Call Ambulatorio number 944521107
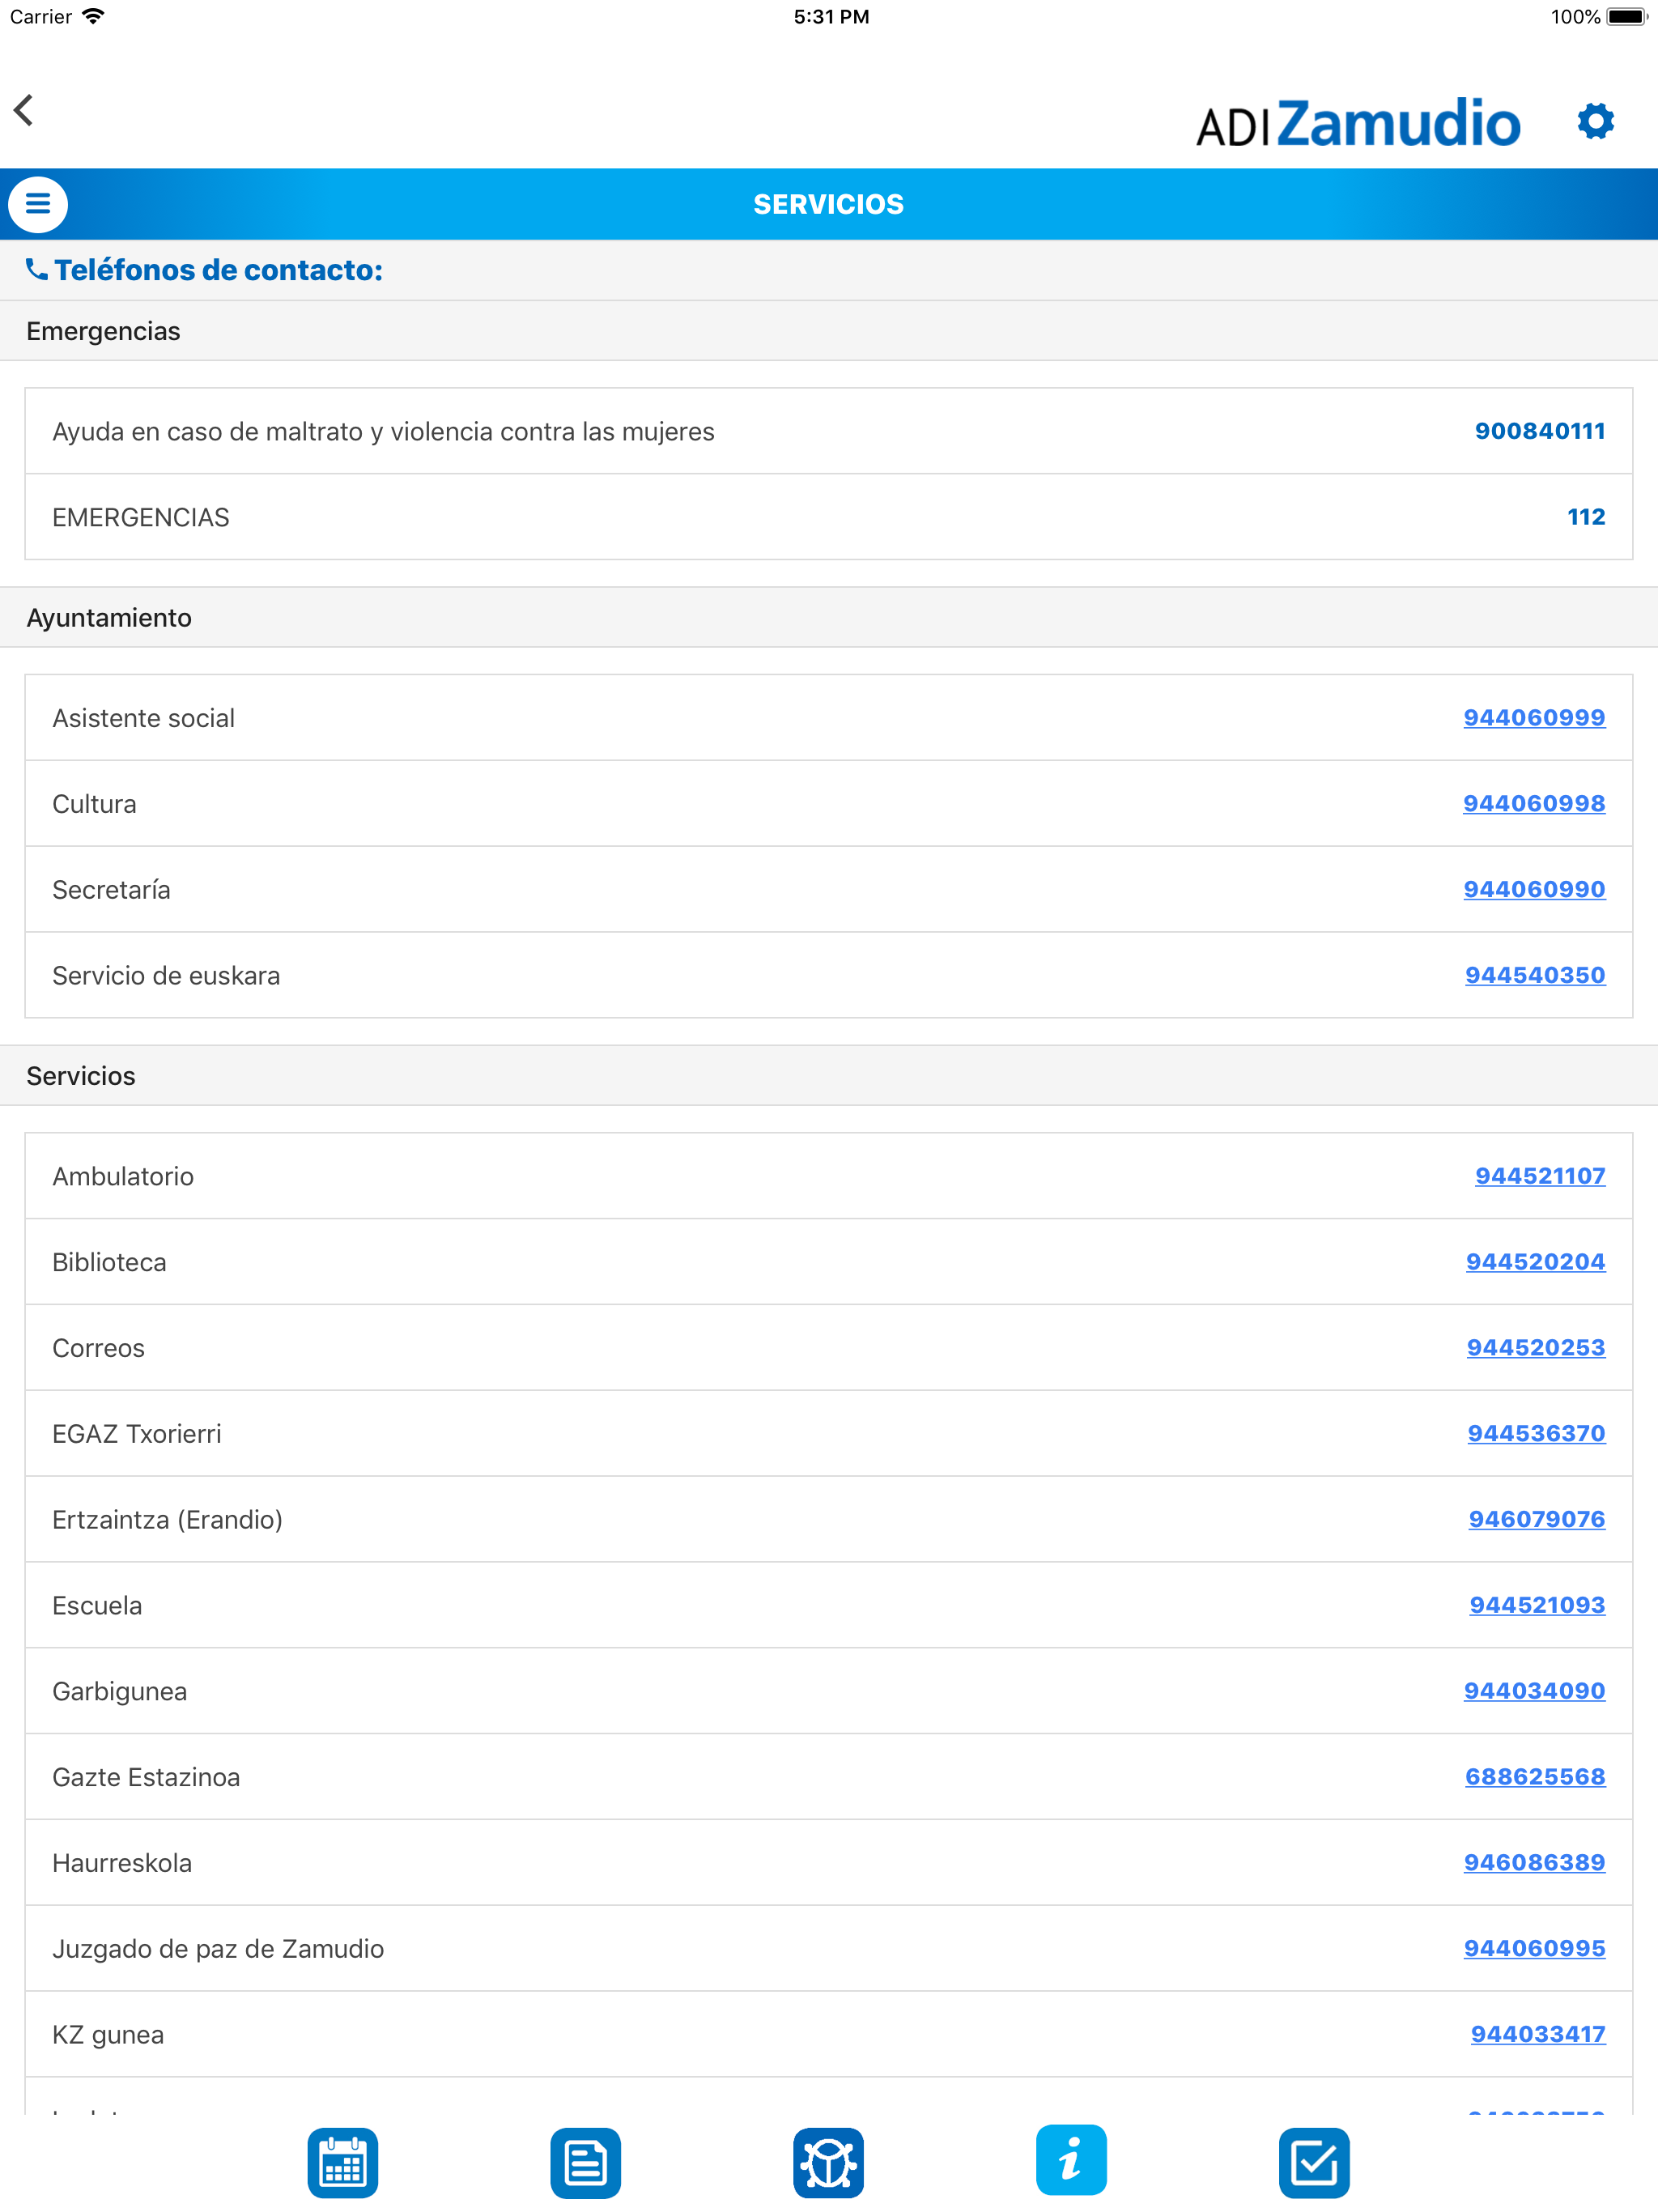Image resolution: width=1658 pixels, height=2212 pixels. pyautogui.click(x=1540, y=1176)
